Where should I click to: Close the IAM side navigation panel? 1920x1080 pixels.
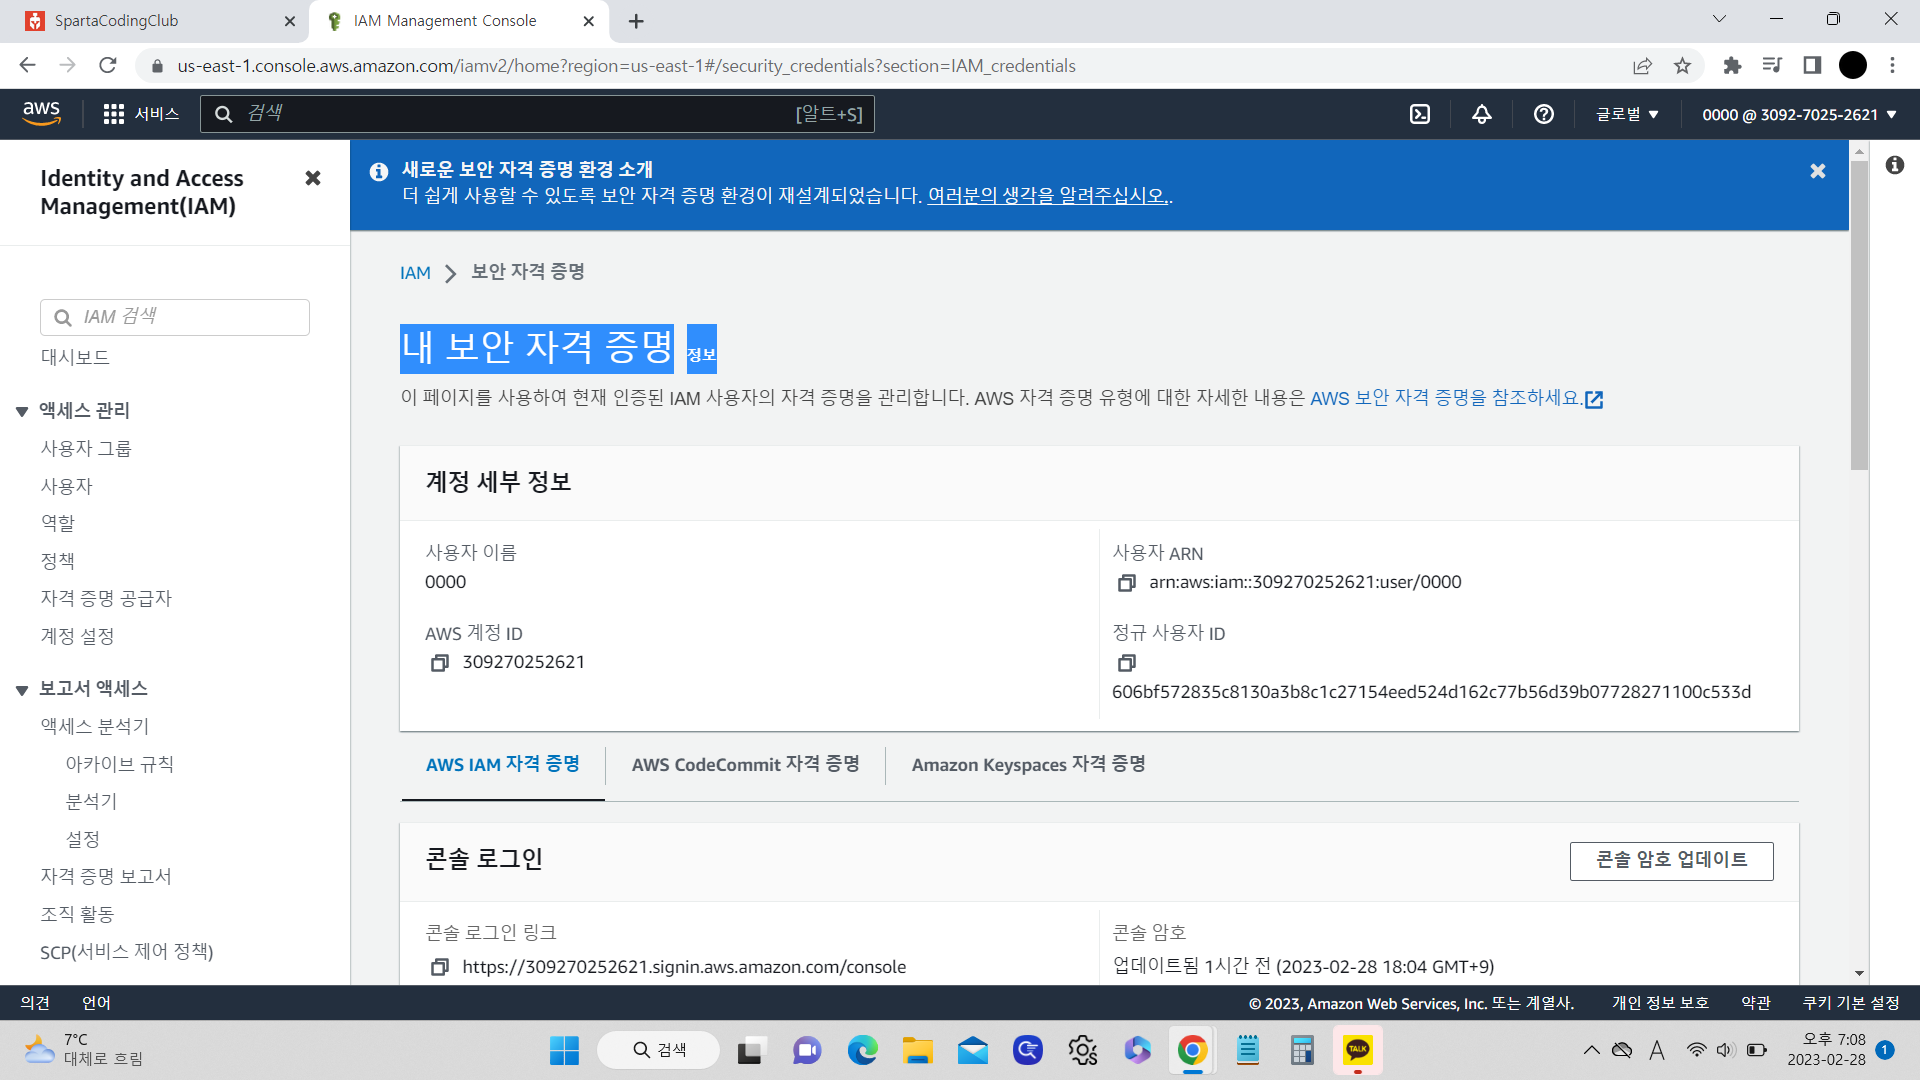[313, 178]
